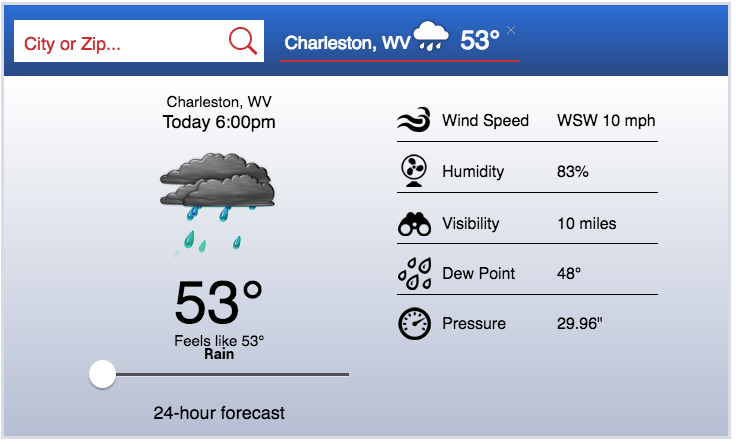Click the dew point droplets icon

point(414,273)
